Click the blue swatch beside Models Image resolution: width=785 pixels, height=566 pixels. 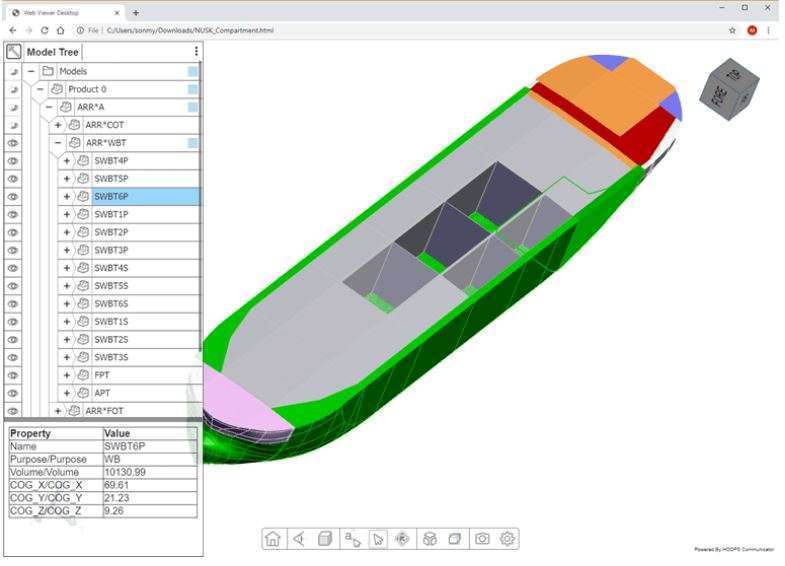192,72
